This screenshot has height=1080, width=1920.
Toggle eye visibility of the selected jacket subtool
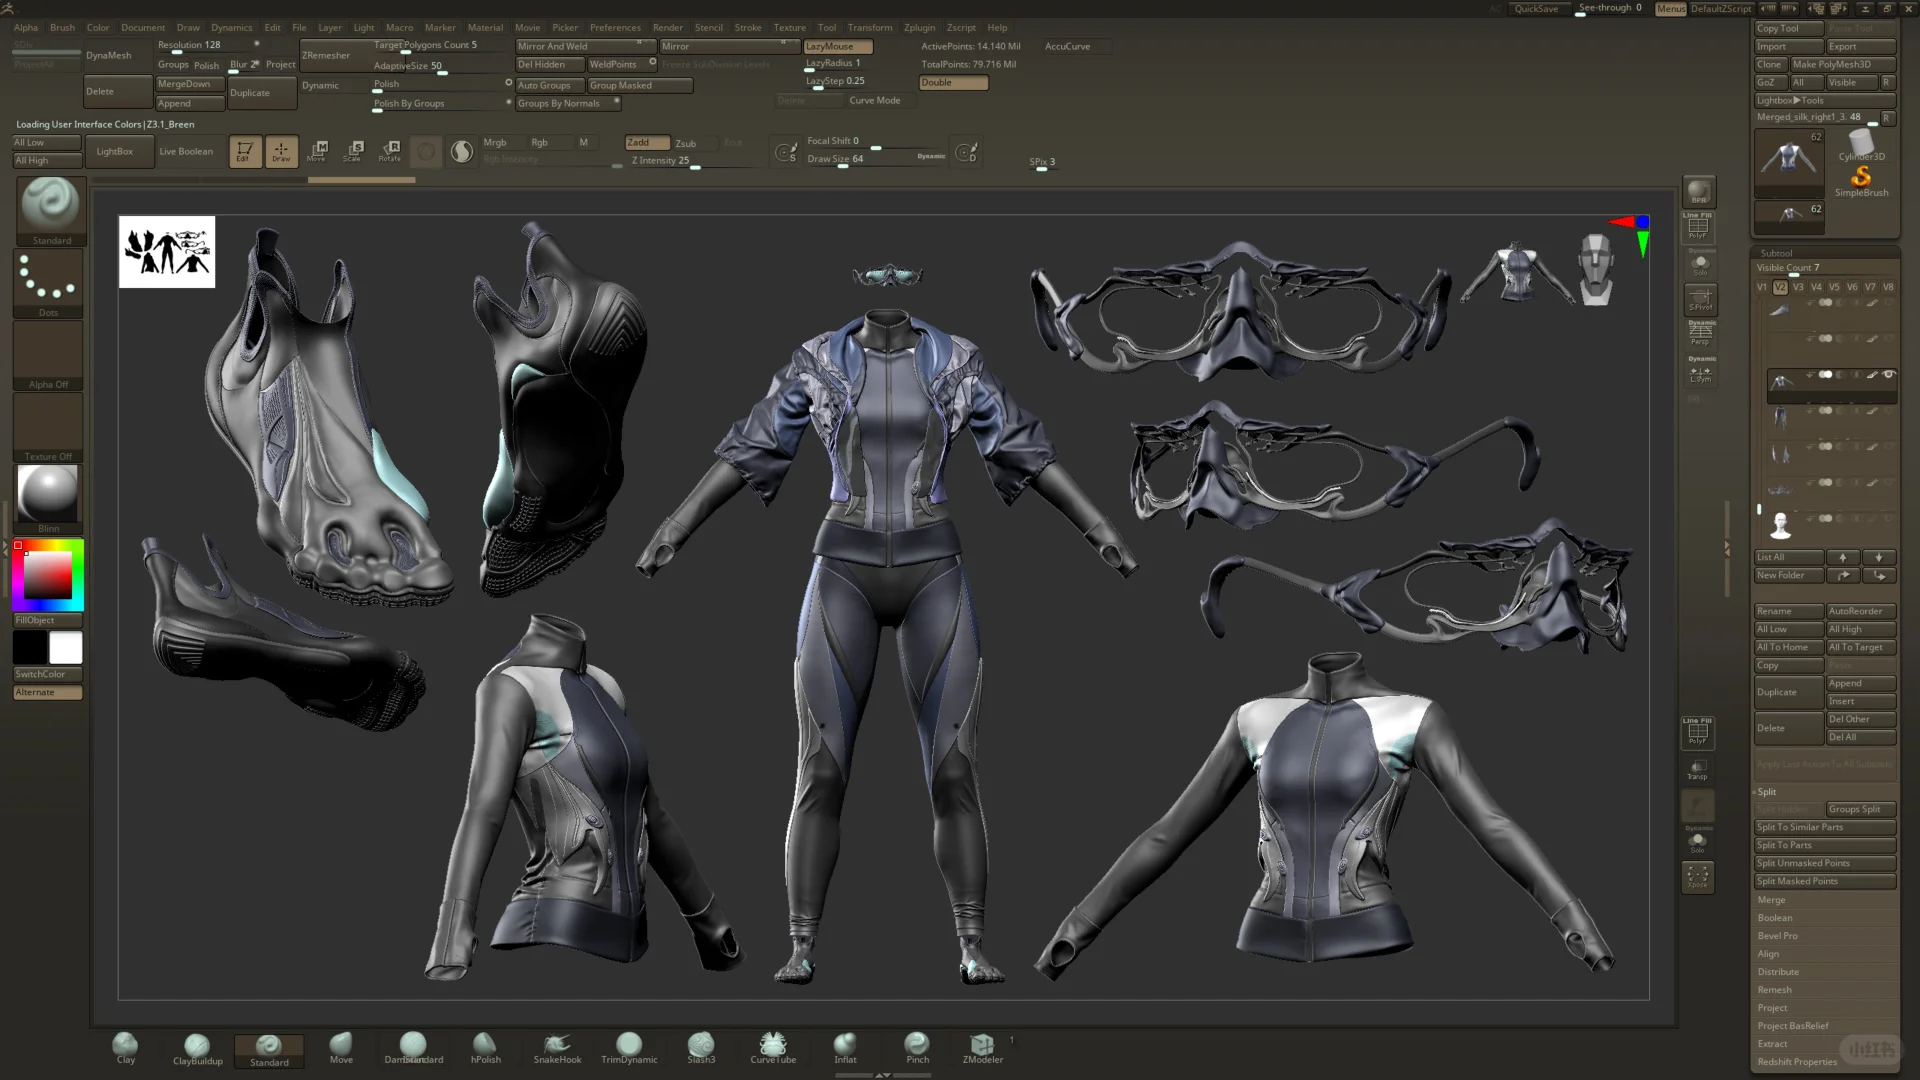point(1889,375)
